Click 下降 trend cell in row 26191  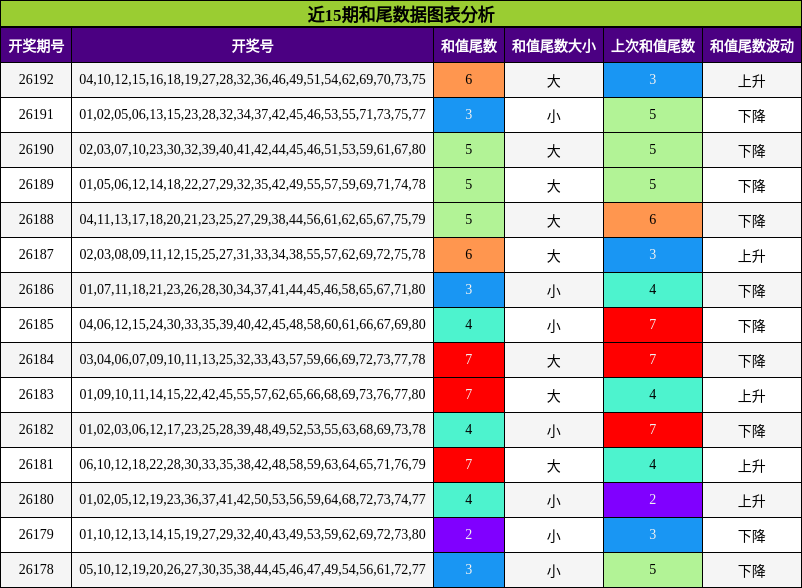tap(752, 115)
